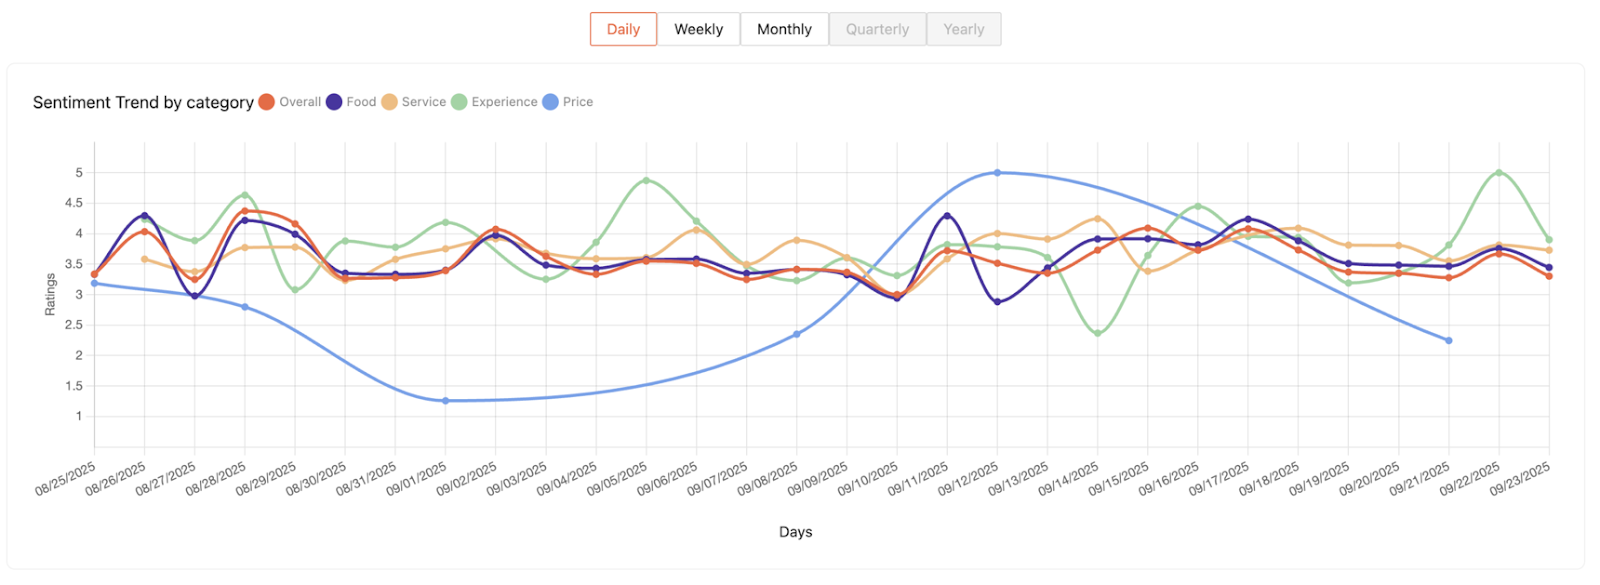Image resolution: width=1600 pixels, height=585 pixels.
Task: Click the dark blue Food legend circle
Action: (334, 102)
